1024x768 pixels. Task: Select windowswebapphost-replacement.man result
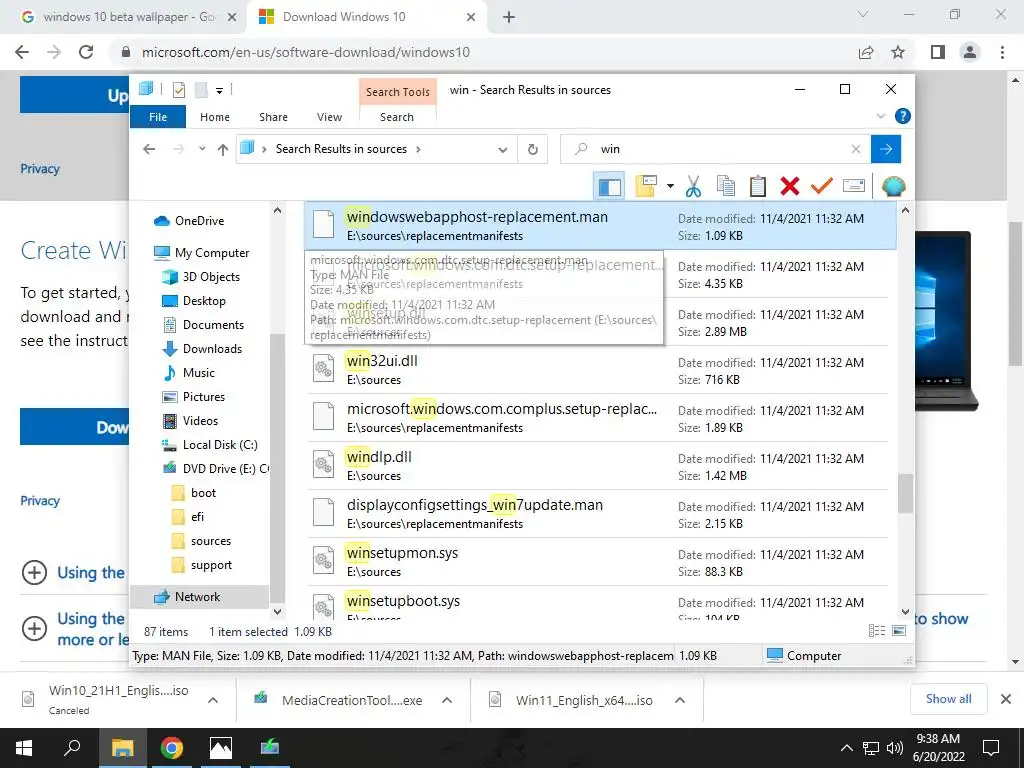600,226
